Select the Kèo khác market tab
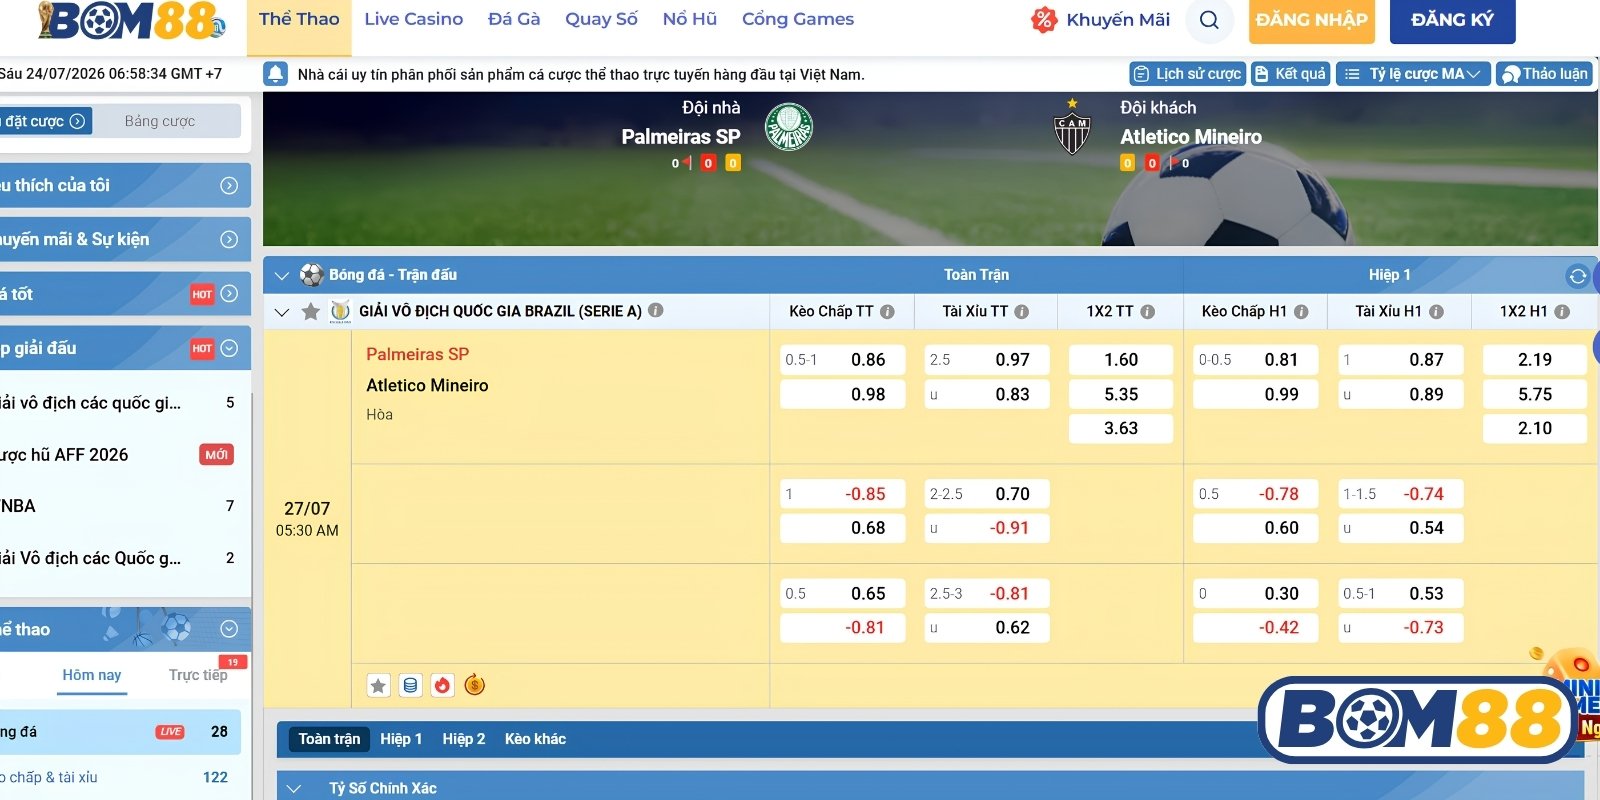Image resolution: width=1600 pixels, height=800 pixels. [x=535, y=739]
